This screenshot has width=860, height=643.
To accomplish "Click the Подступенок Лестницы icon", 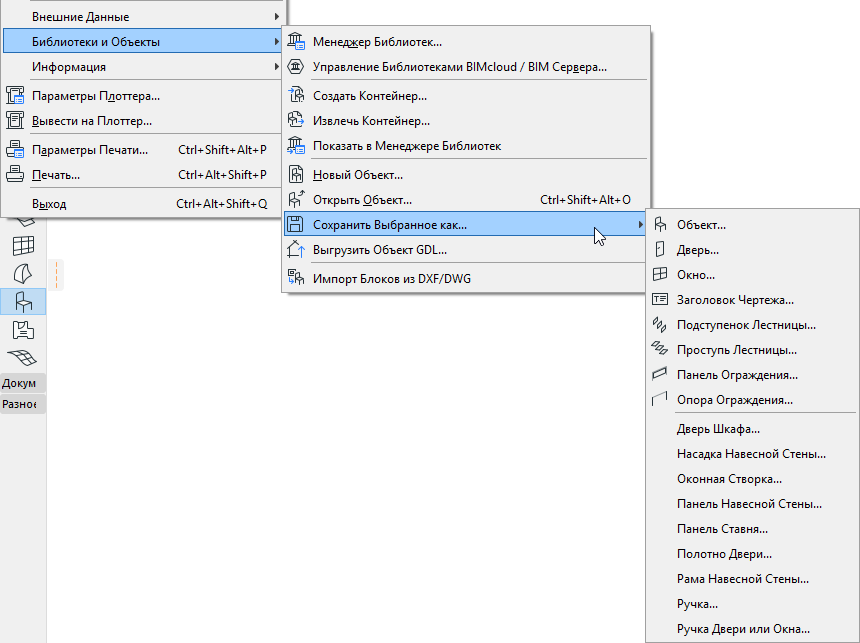I will (660, 325).
